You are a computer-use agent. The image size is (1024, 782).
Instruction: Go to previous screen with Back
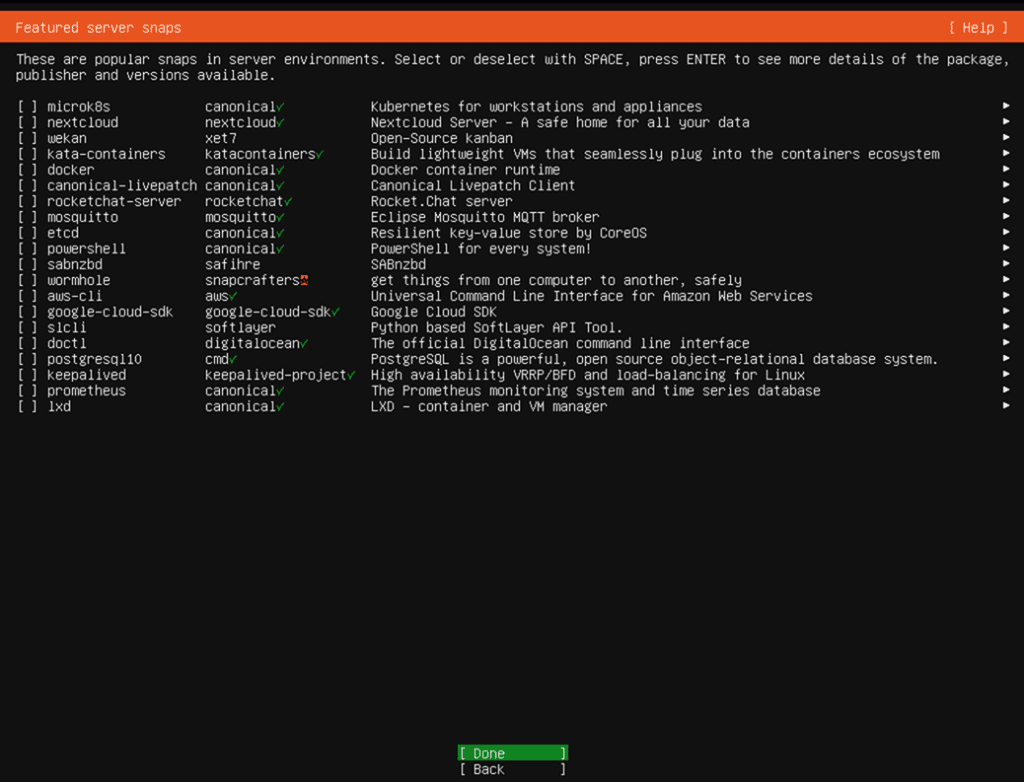click(x=513, y=770)
